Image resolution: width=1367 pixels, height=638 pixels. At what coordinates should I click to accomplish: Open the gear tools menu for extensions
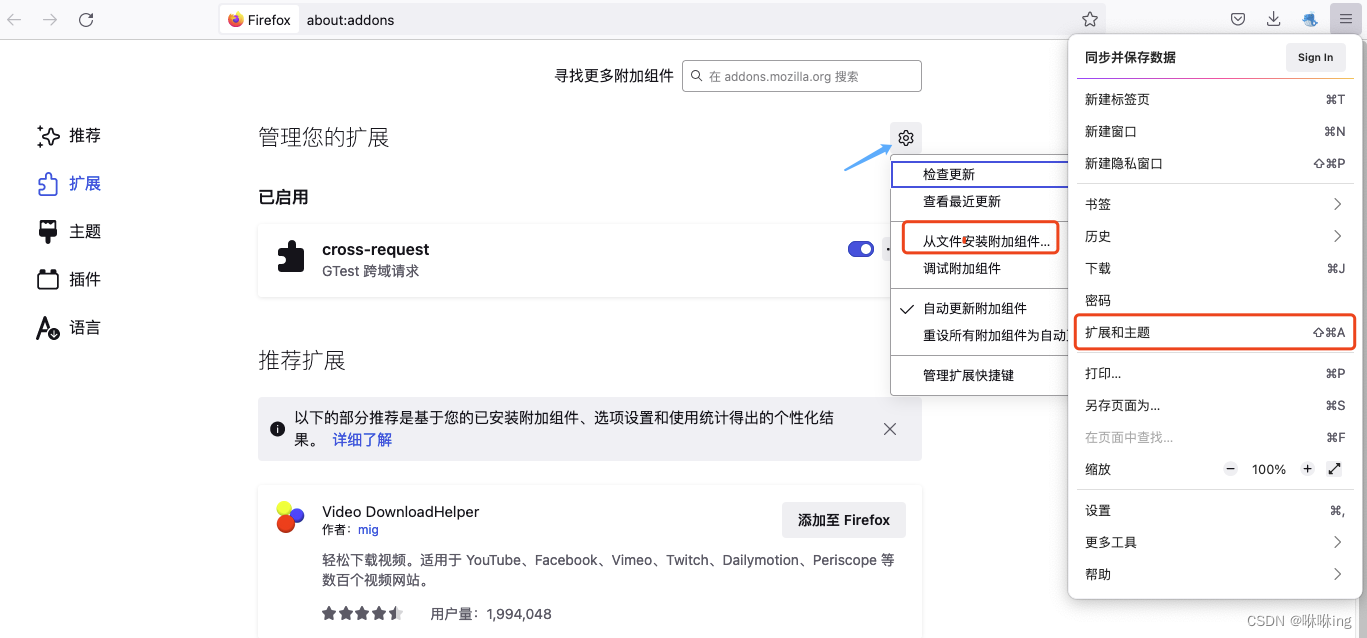pyautogui.click(x=906, y=138)
